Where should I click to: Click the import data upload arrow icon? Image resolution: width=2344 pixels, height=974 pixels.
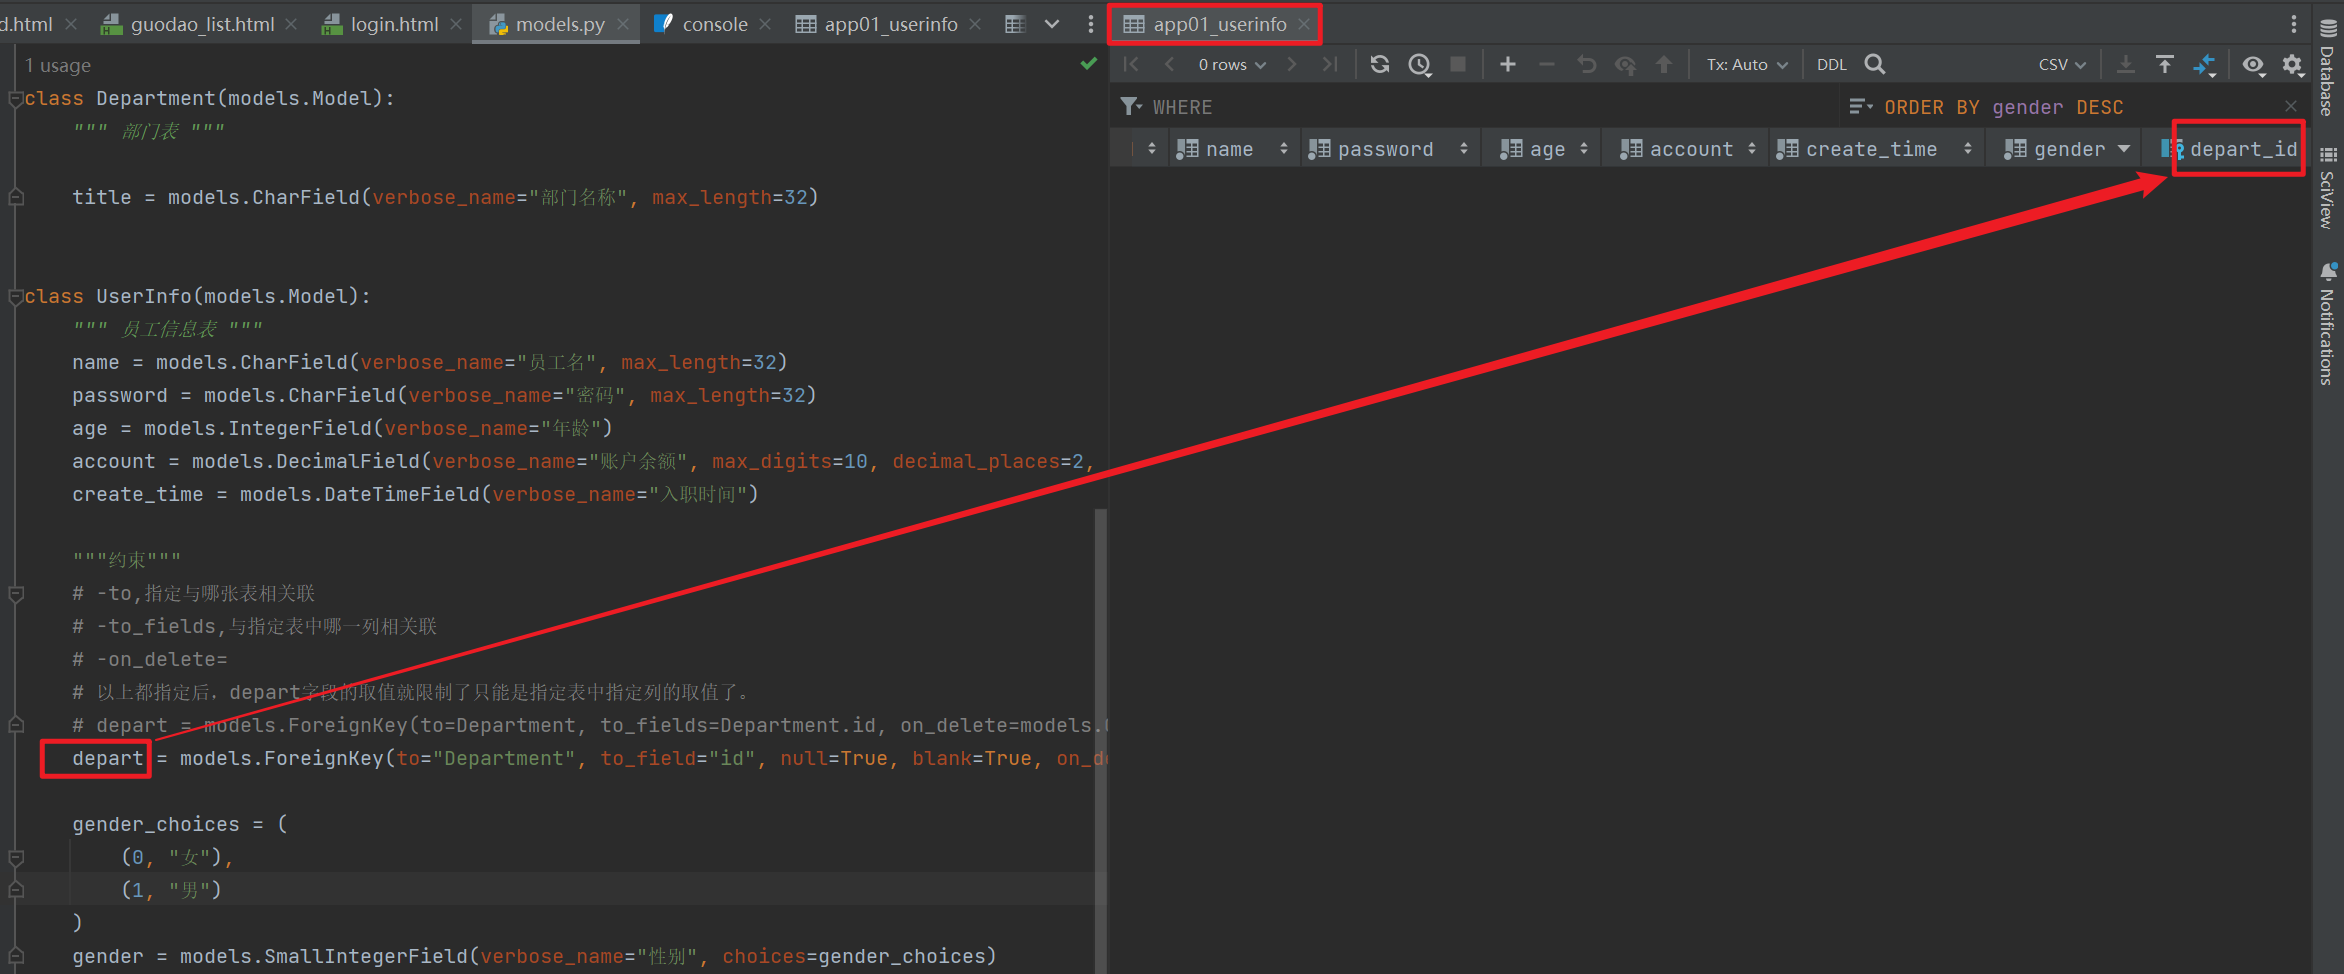point(2165,65)
